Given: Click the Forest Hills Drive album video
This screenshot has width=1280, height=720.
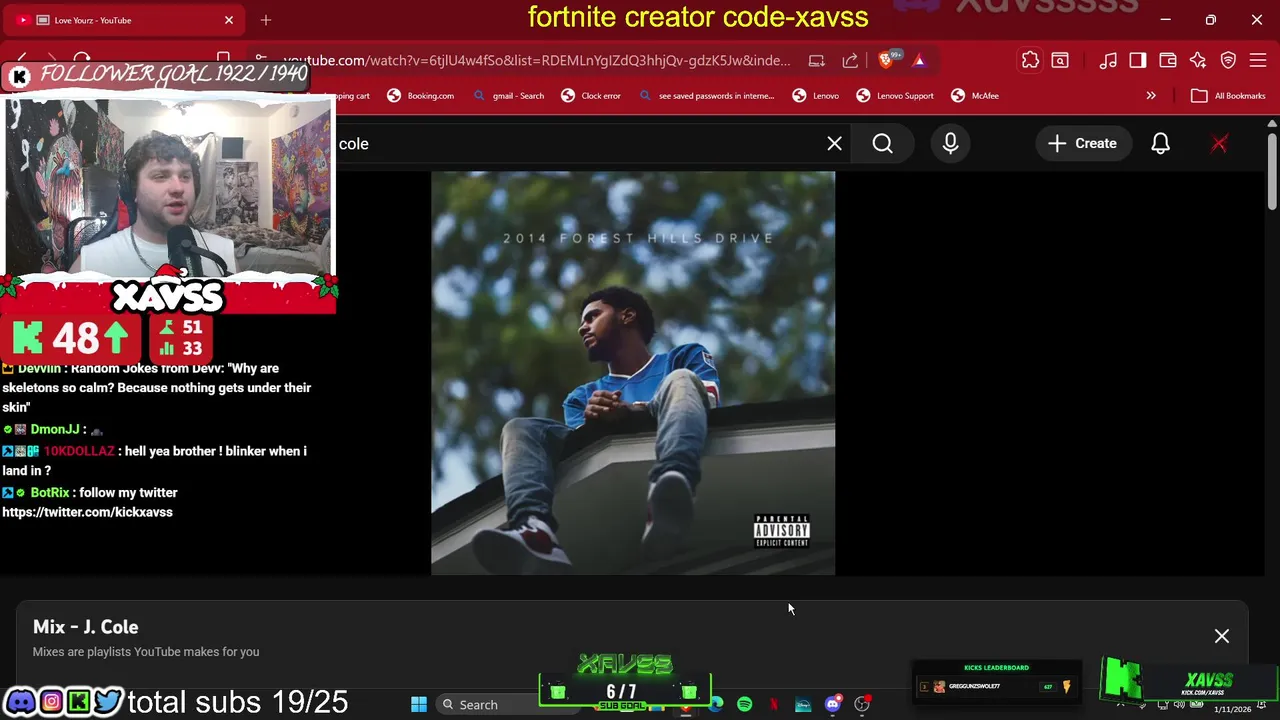Looking at the screenshot, I should (x=633, y=373).
